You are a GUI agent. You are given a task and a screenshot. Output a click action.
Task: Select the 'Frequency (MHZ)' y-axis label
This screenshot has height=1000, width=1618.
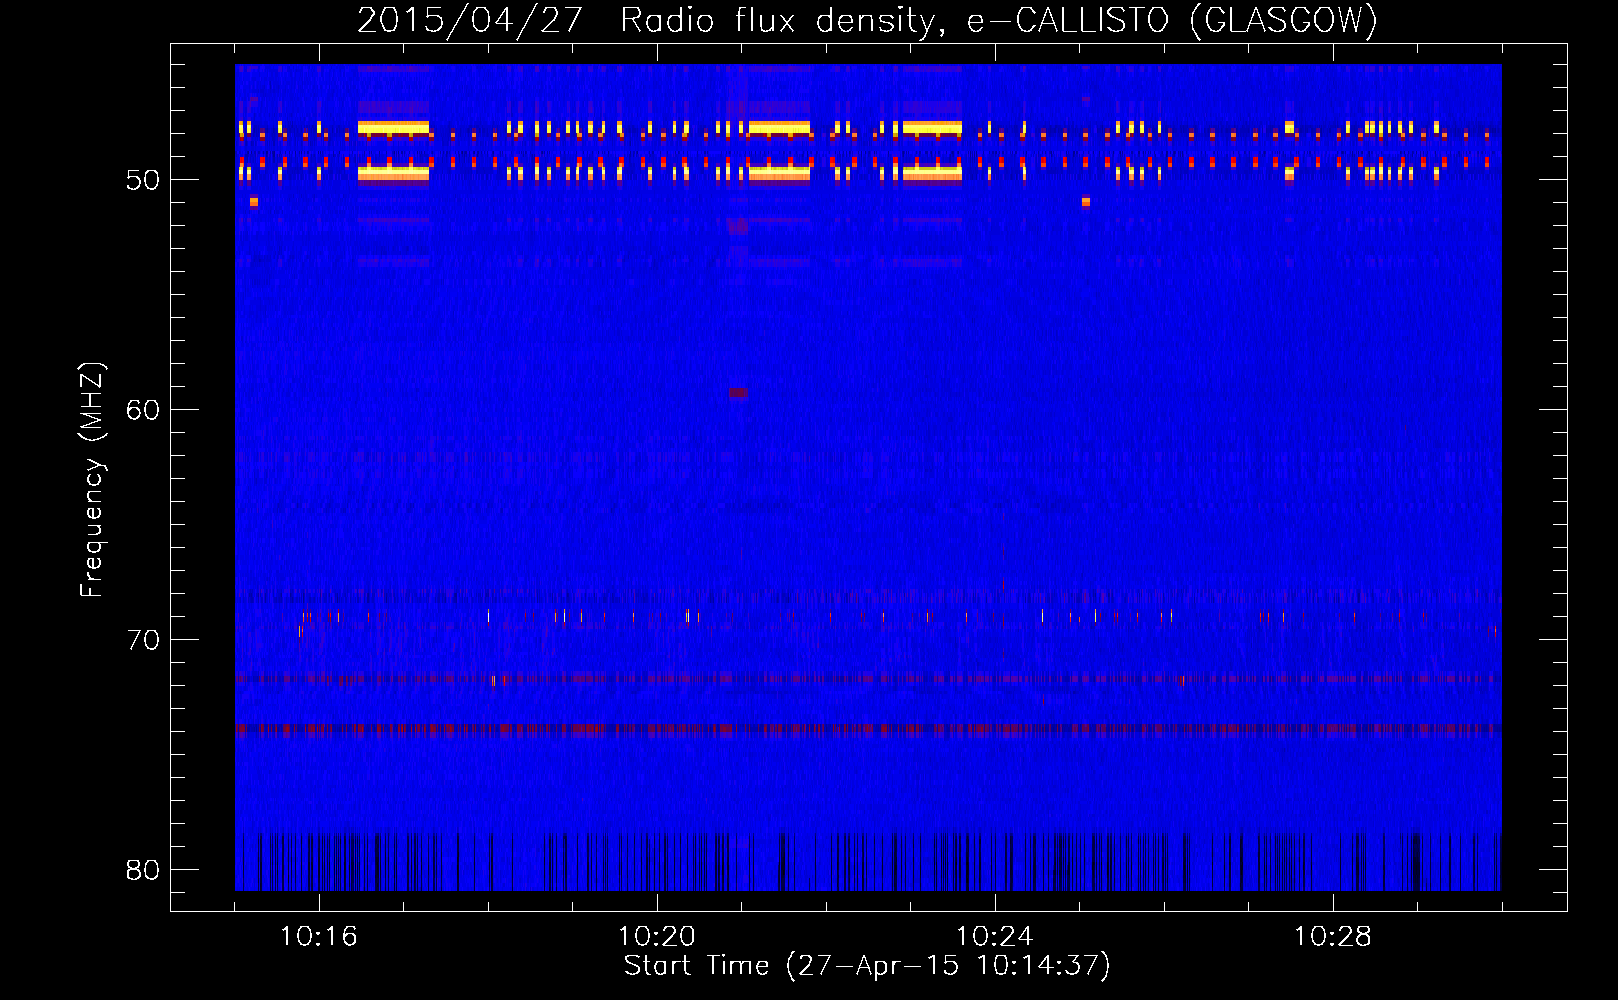tap(91, 480)
